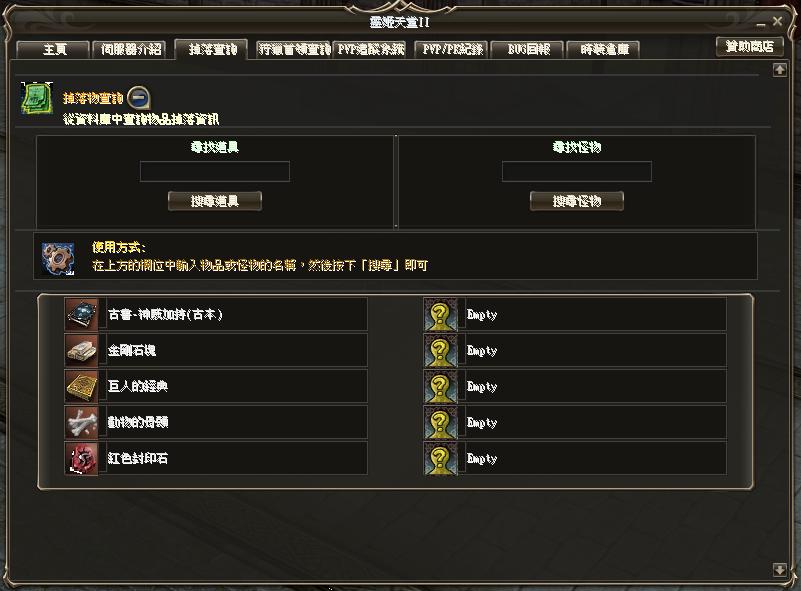Open the BUG回報 tab
801x591 pixels.
point(528,50)
